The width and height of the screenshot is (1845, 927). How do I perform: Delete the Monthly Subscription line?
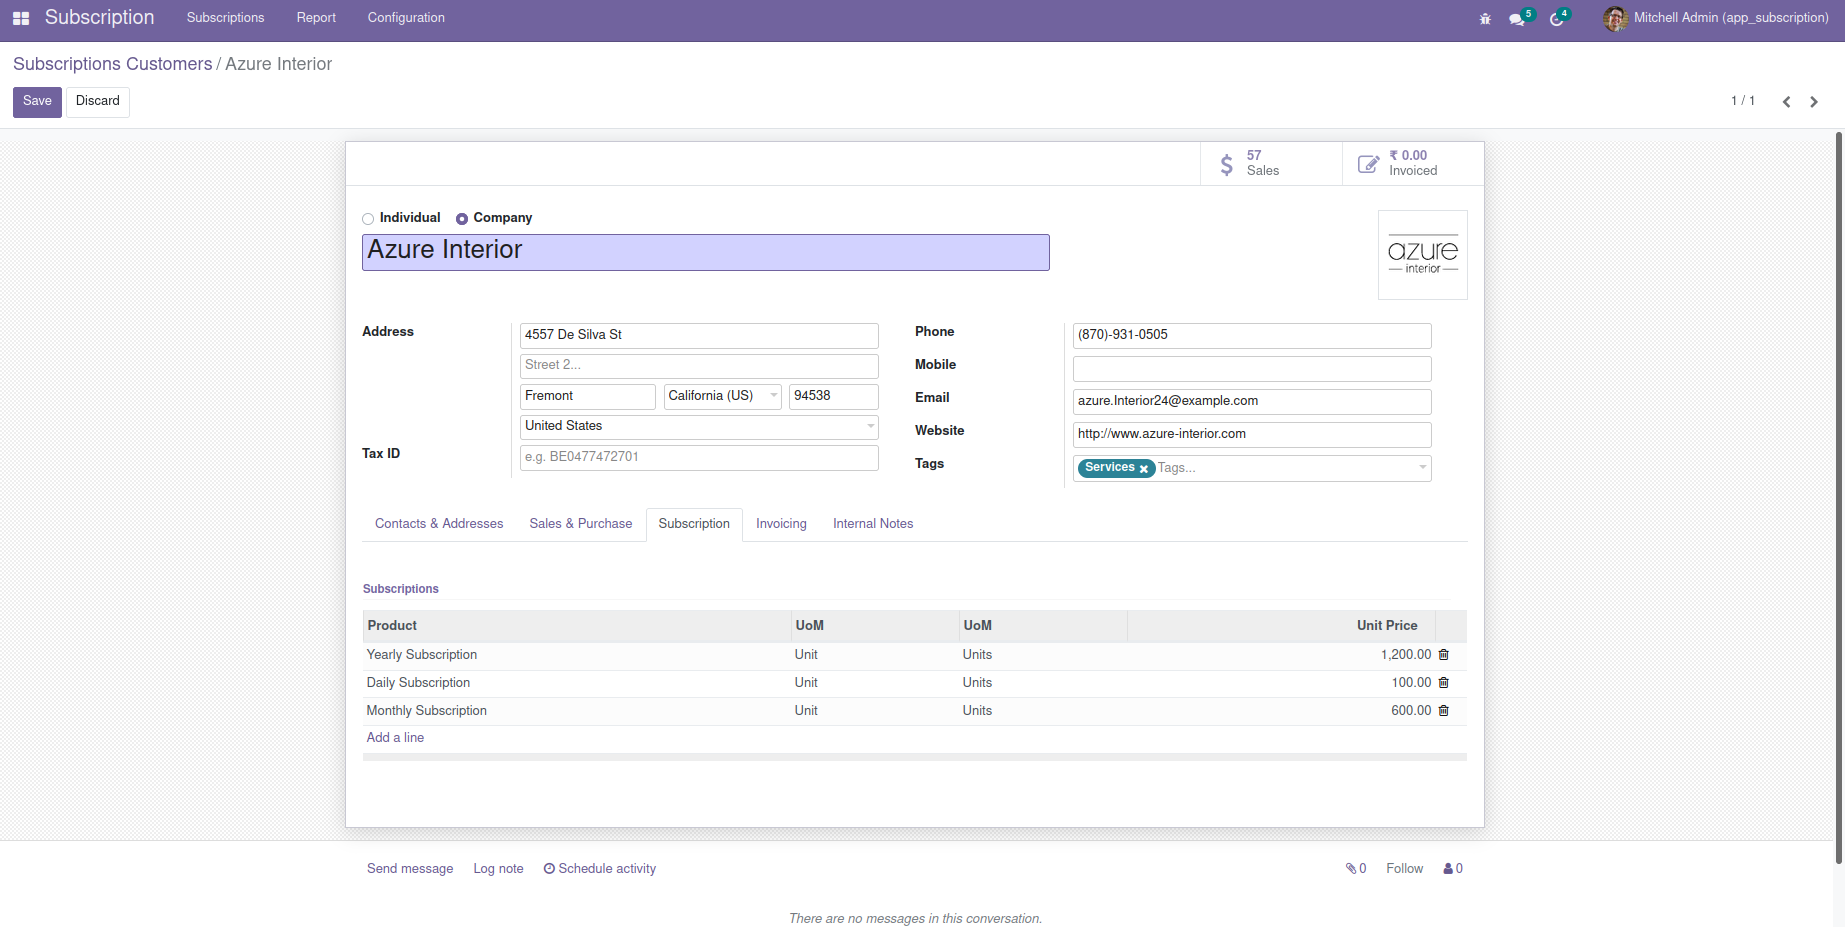[x=1443, y=711]
